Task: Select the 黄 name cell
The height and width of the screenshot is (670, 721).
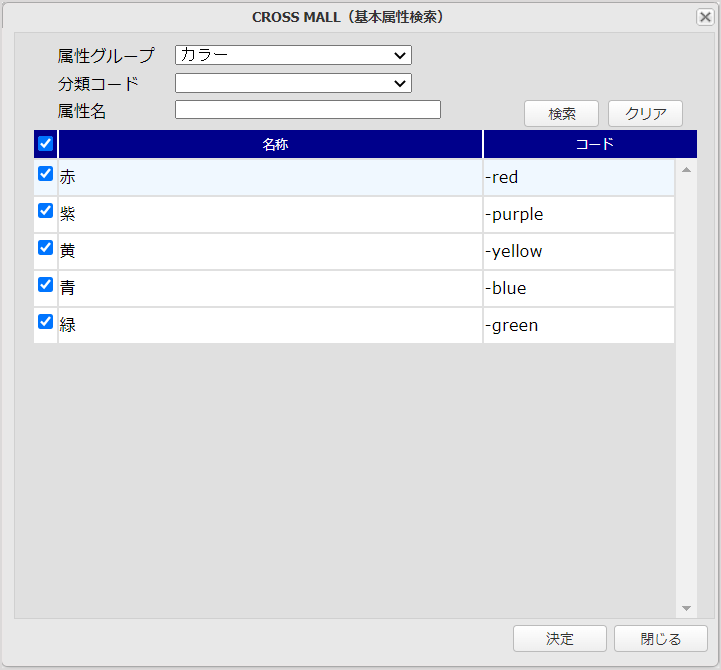Action: pyautogui.click(x=270, y=252)
